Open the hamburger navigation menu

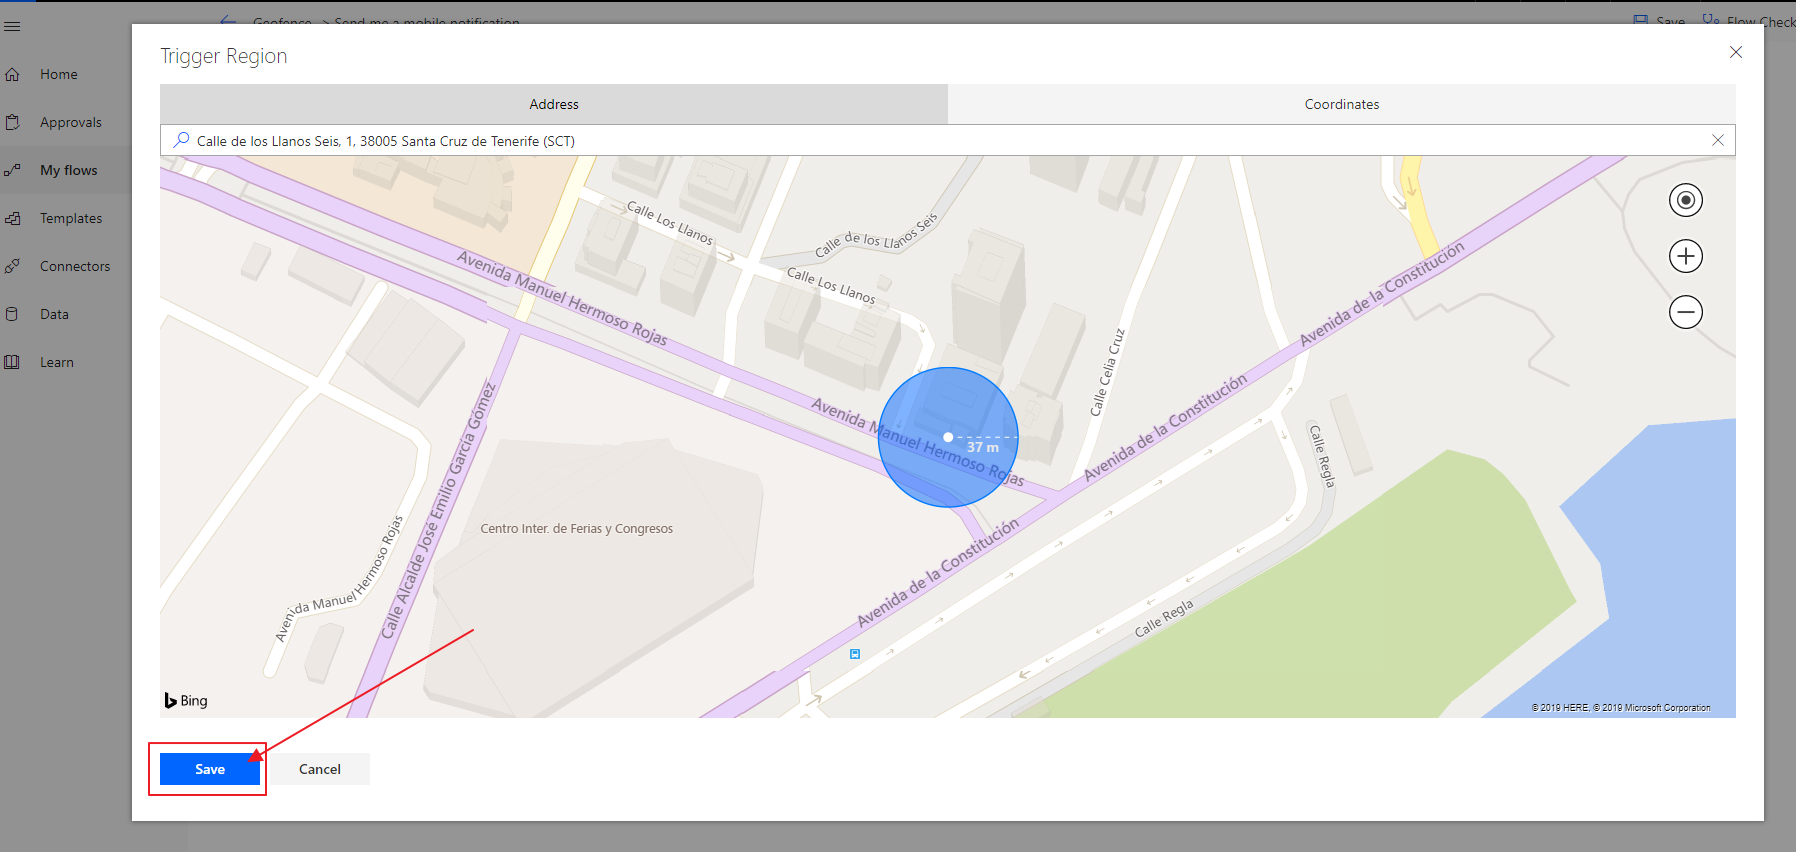tap(12, 26)
